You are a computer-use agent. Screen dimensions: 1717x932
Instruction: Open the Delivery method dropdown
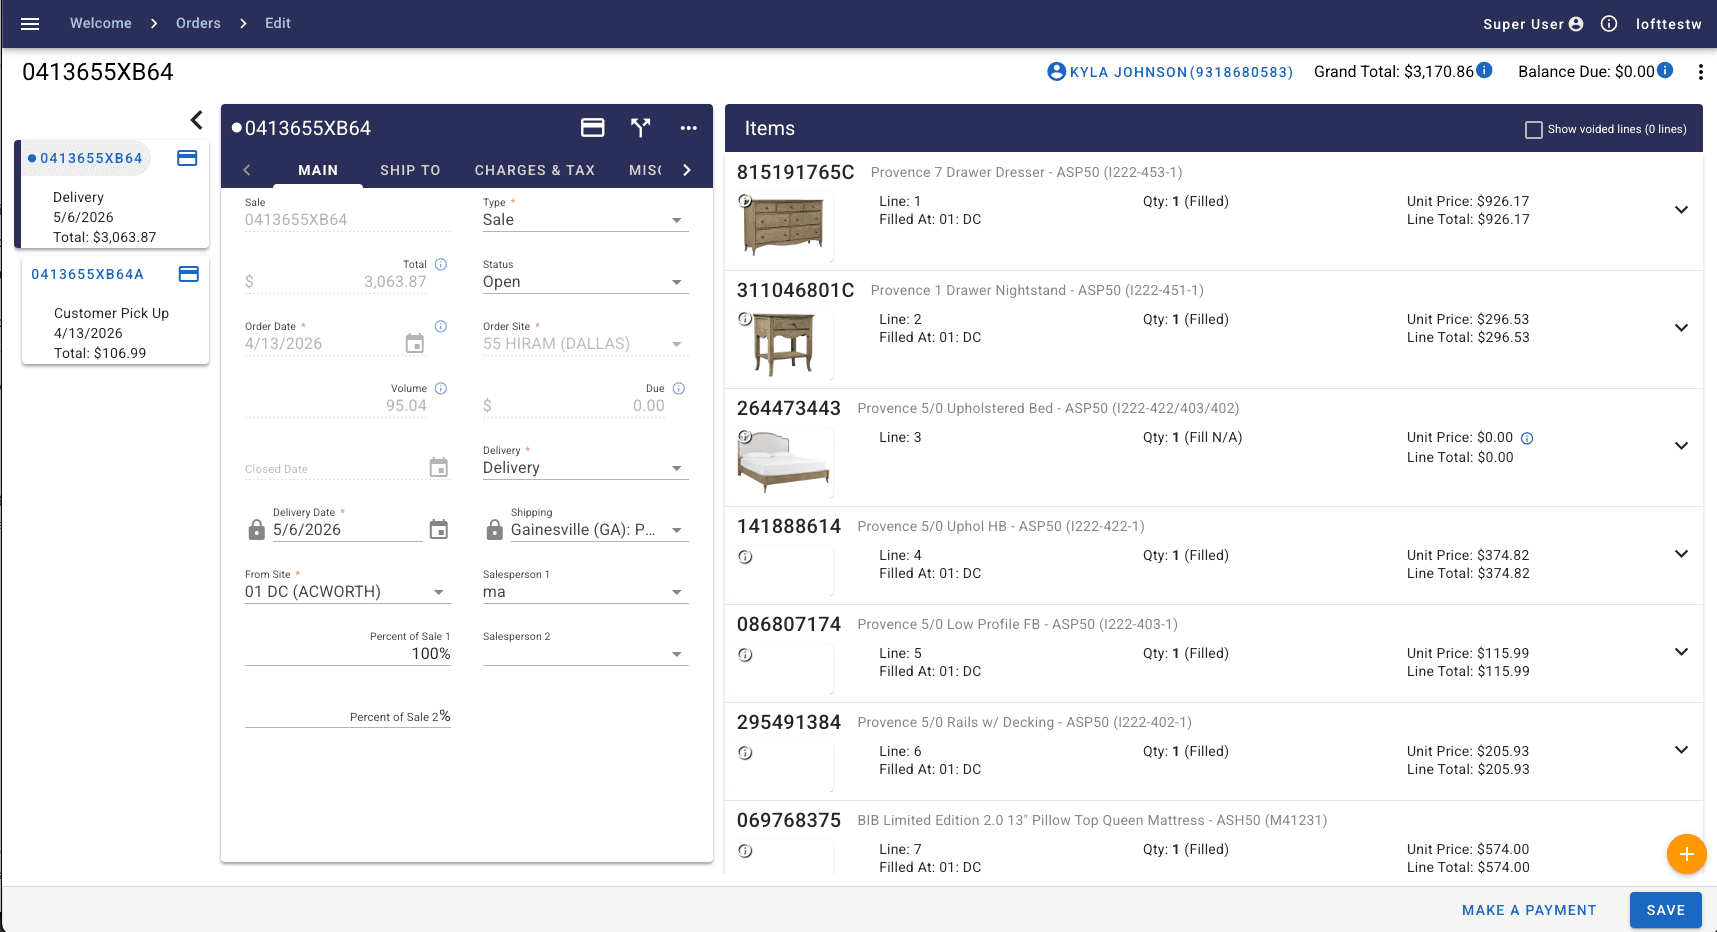click(x=586, y=468)
